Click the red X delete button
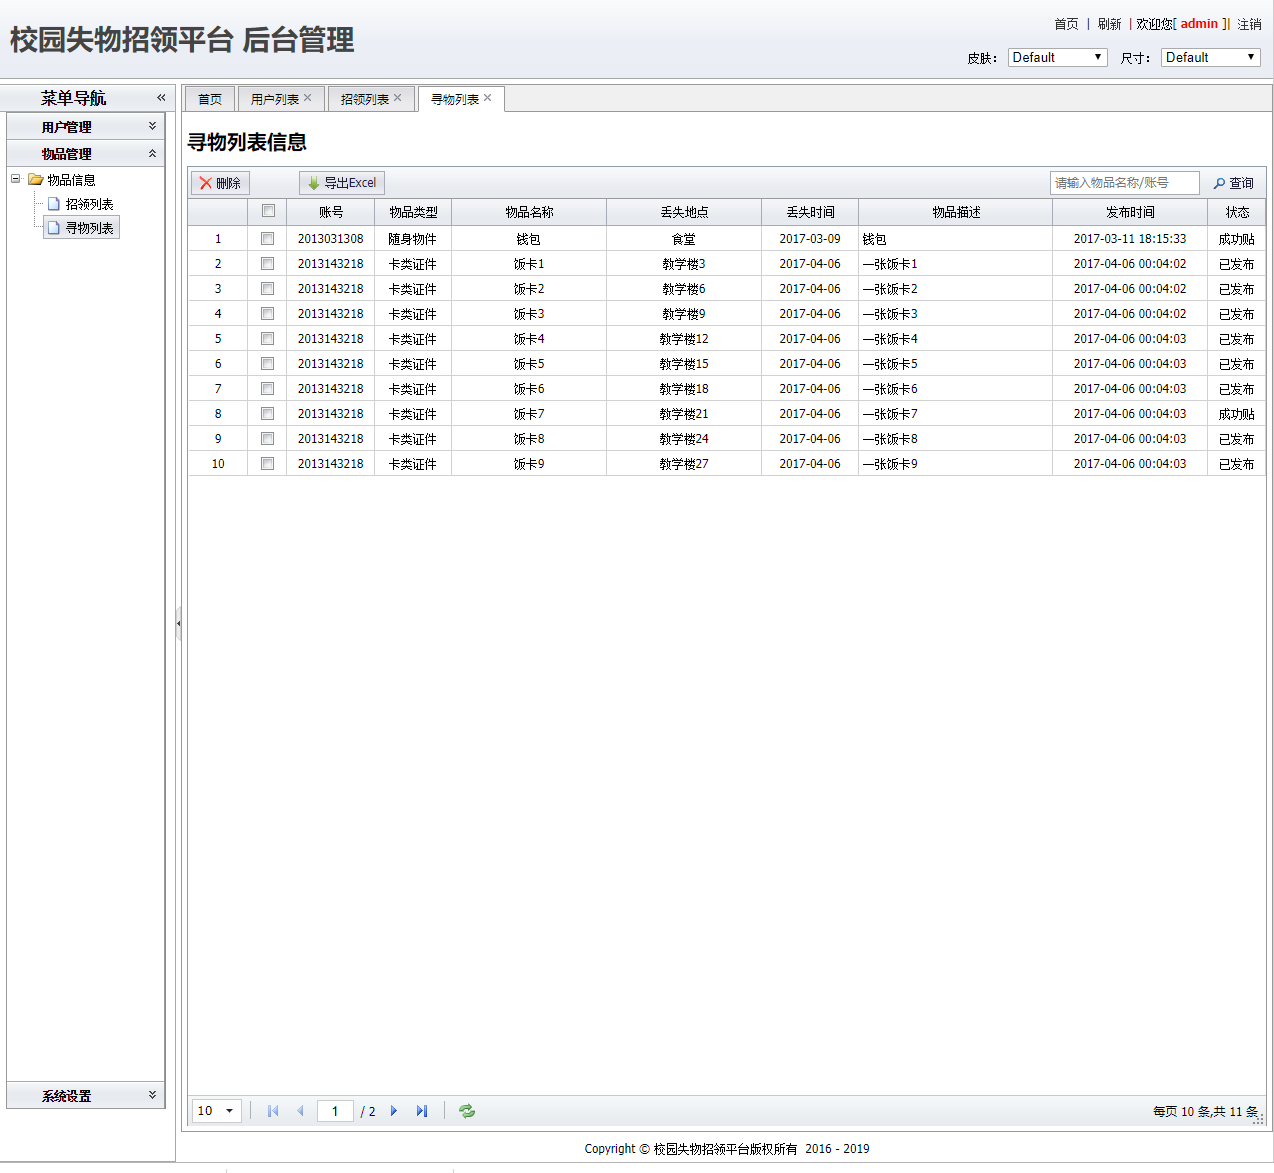 point(220,183)
